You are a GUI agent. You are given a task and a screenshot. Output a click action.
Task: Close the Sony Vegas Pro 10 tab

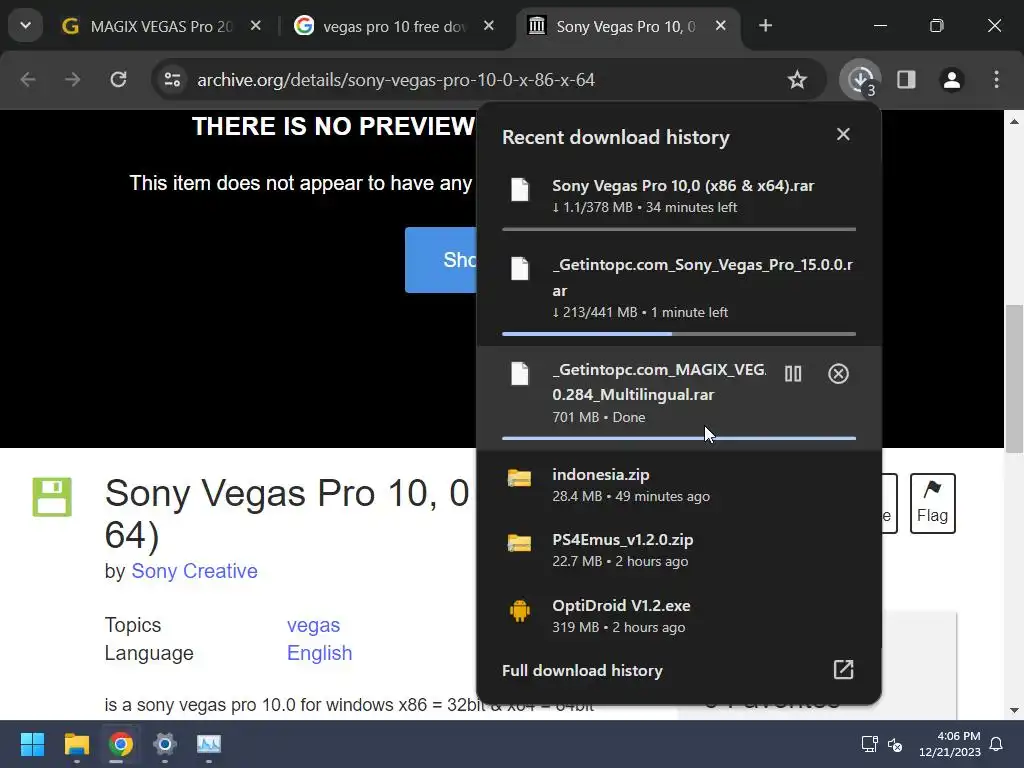tap(720, 26)
